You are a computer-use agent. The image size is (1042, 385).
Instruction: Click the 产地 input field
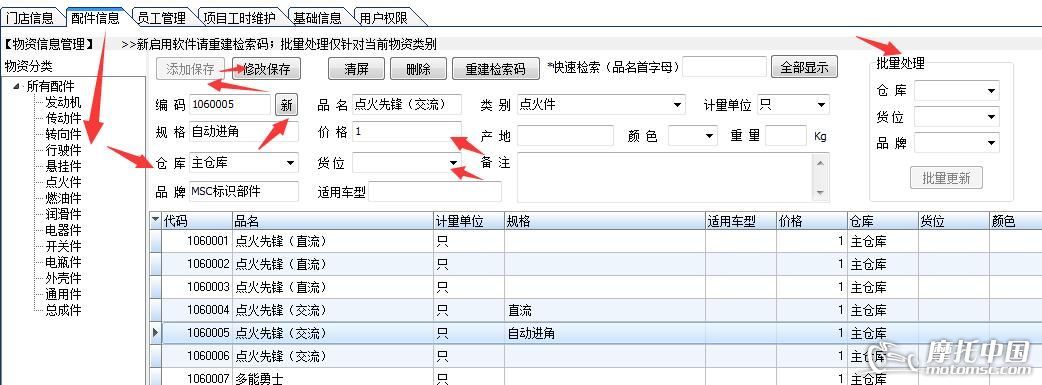click(x=565, y=136)
